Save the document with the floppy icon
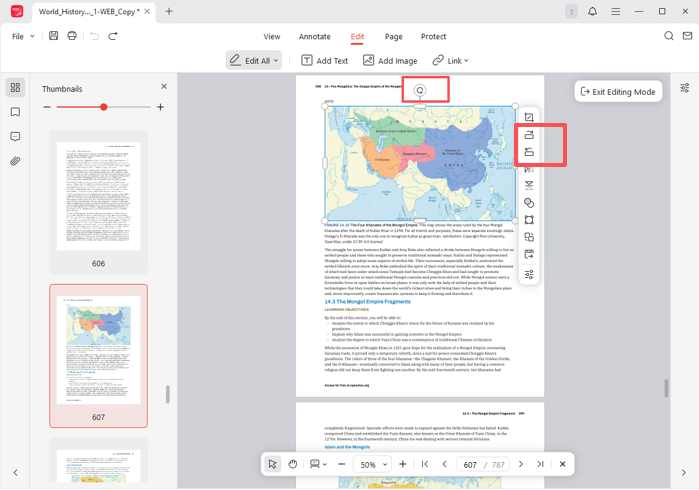Screen dimensions: 699x490 tap(53, 36)
